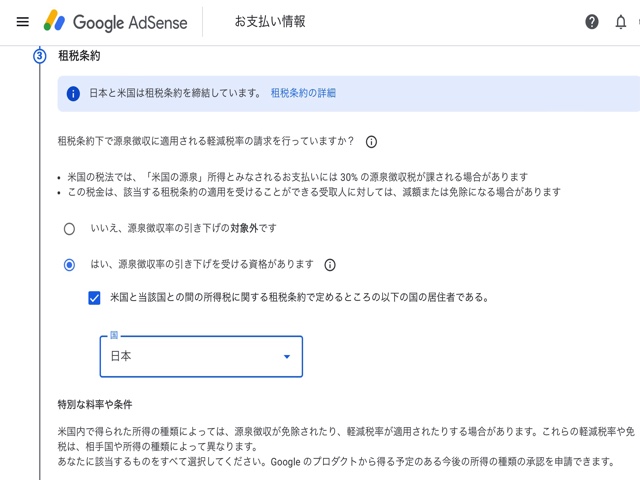
Task: Open the help question mark icon
Action: coord(592,22)
